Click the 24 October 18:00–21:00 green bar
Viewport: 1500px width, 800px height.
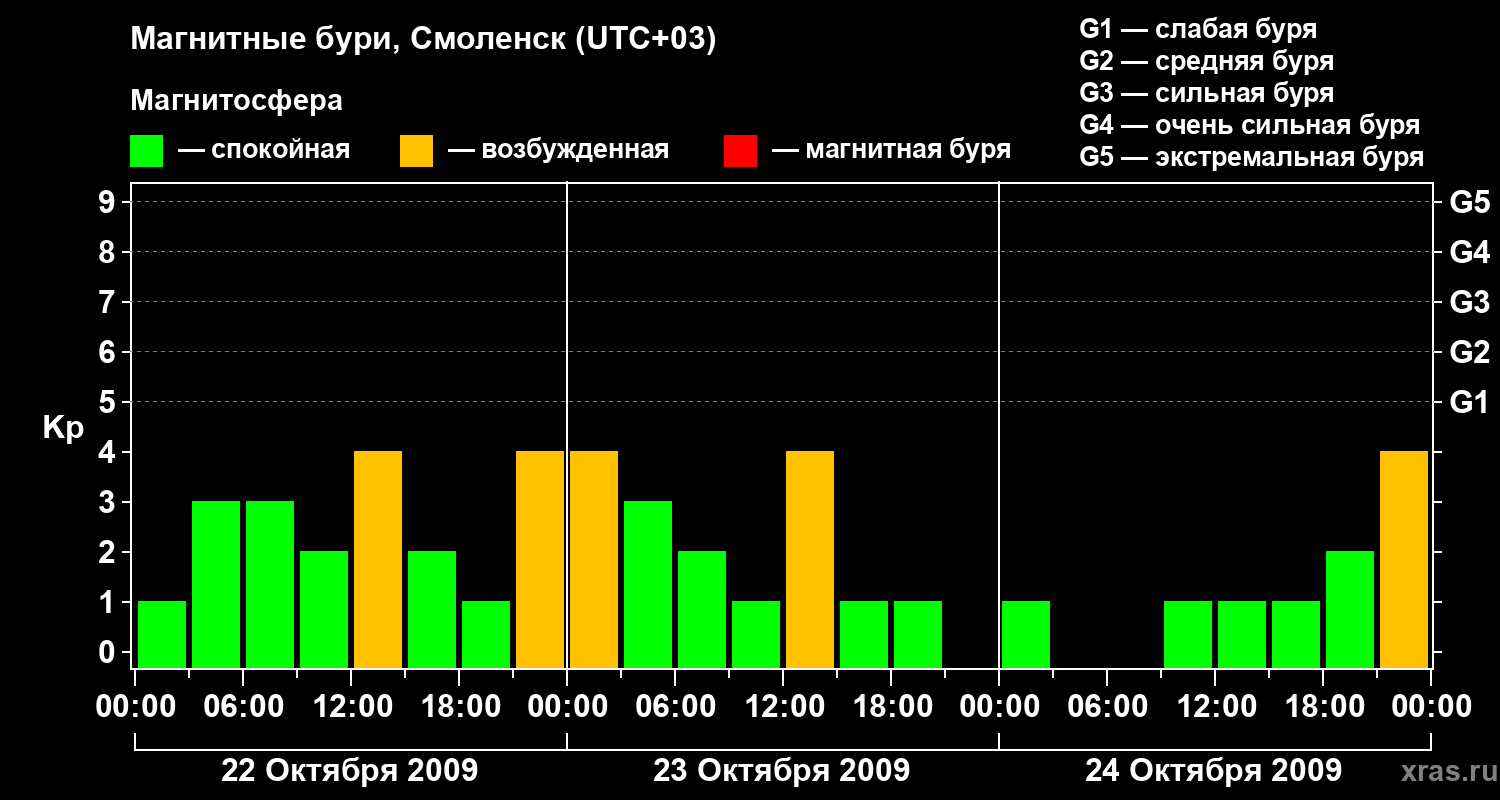[1350, 609]
